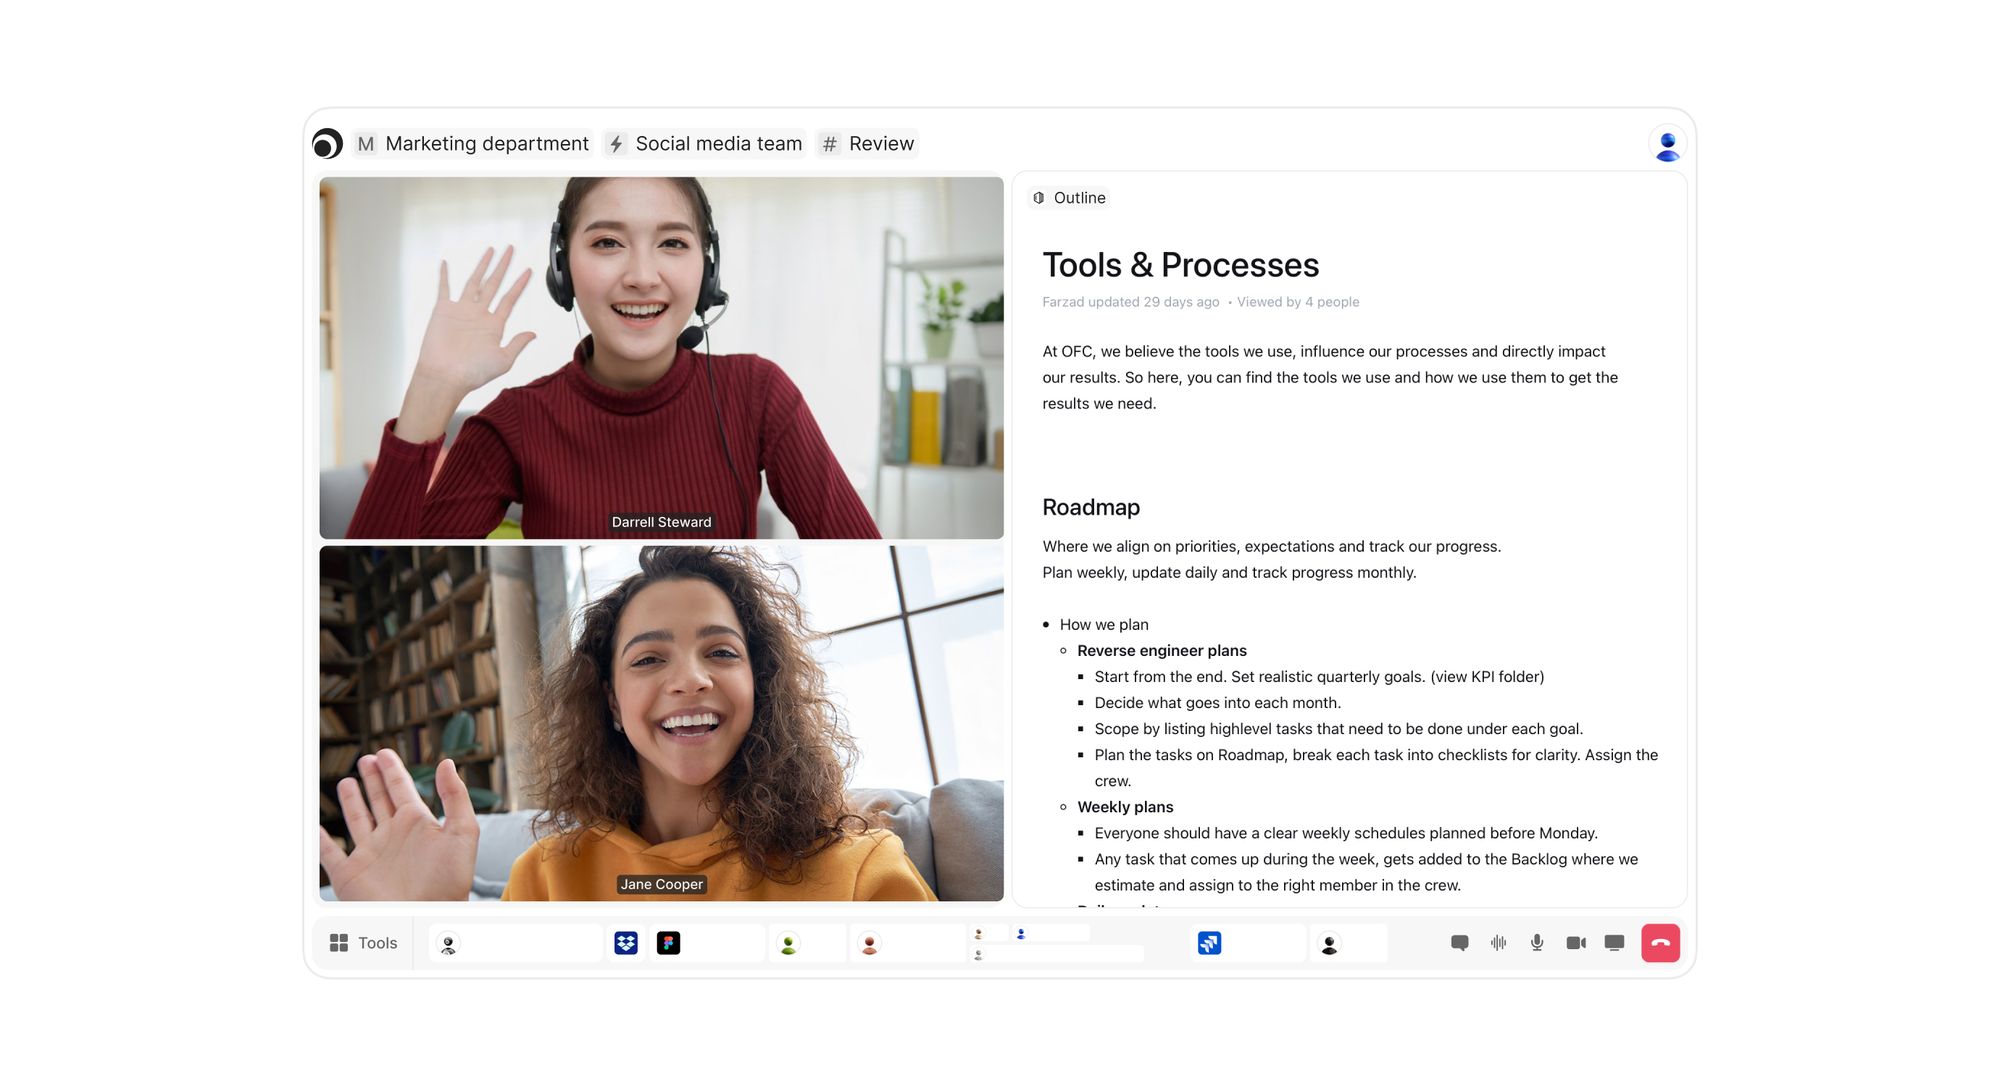
Task: Click the audio waveform icon
Action: pyautogui.click(x=1498, y=943)
